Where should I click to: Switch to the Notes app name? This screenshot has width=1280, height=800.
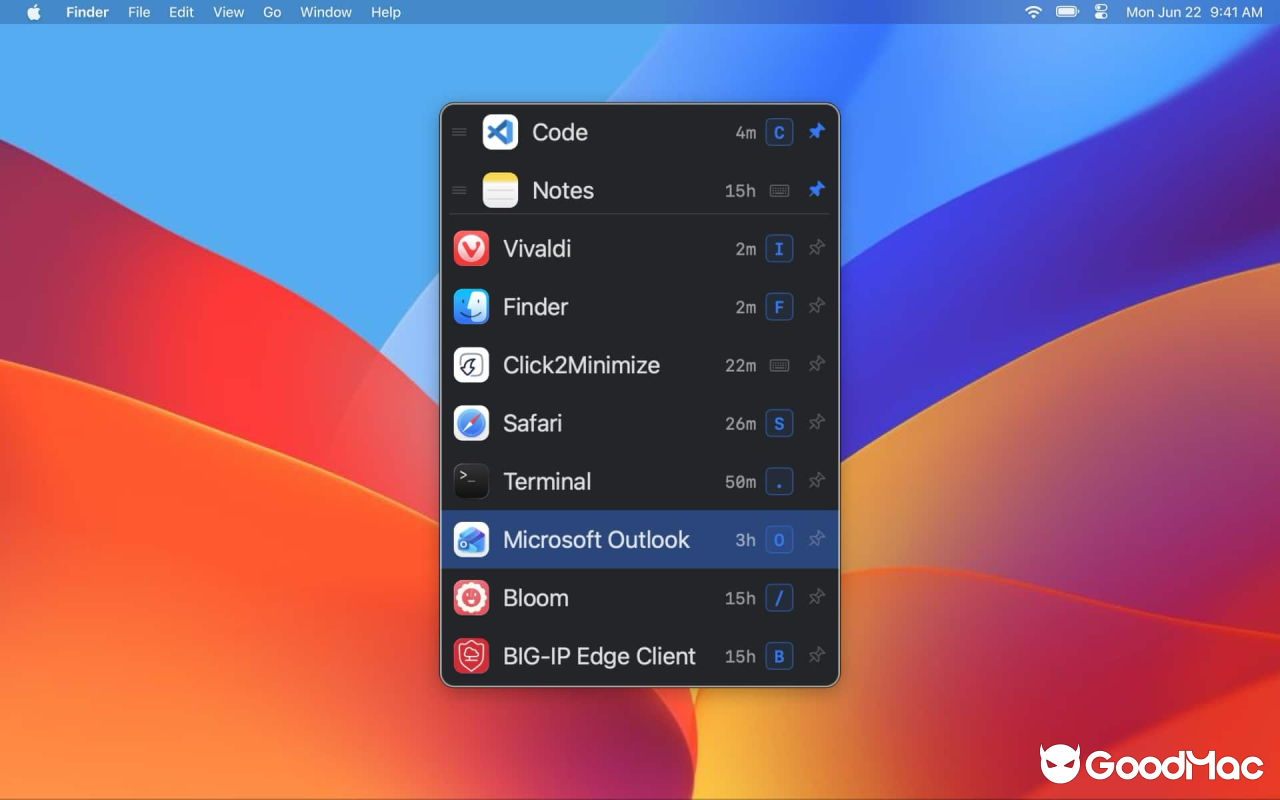[x=563, y=190]
